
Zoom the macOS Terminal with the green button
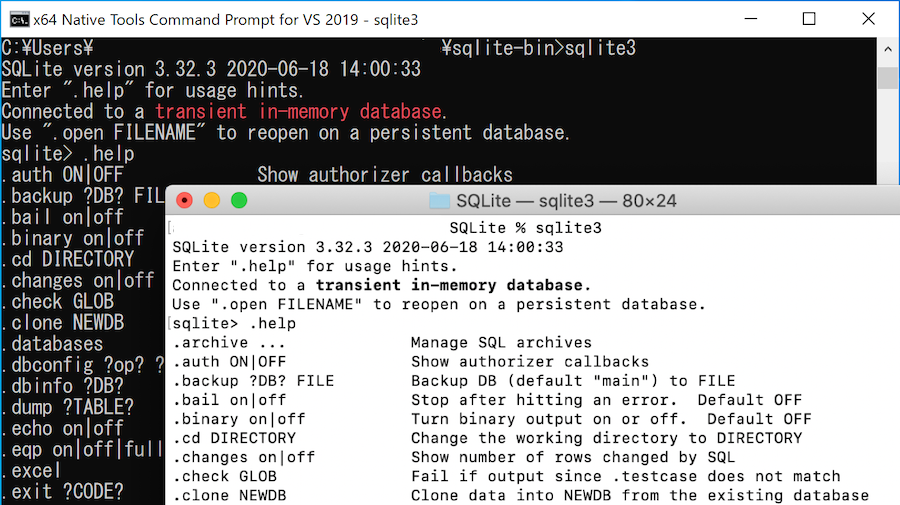point(238,201)
